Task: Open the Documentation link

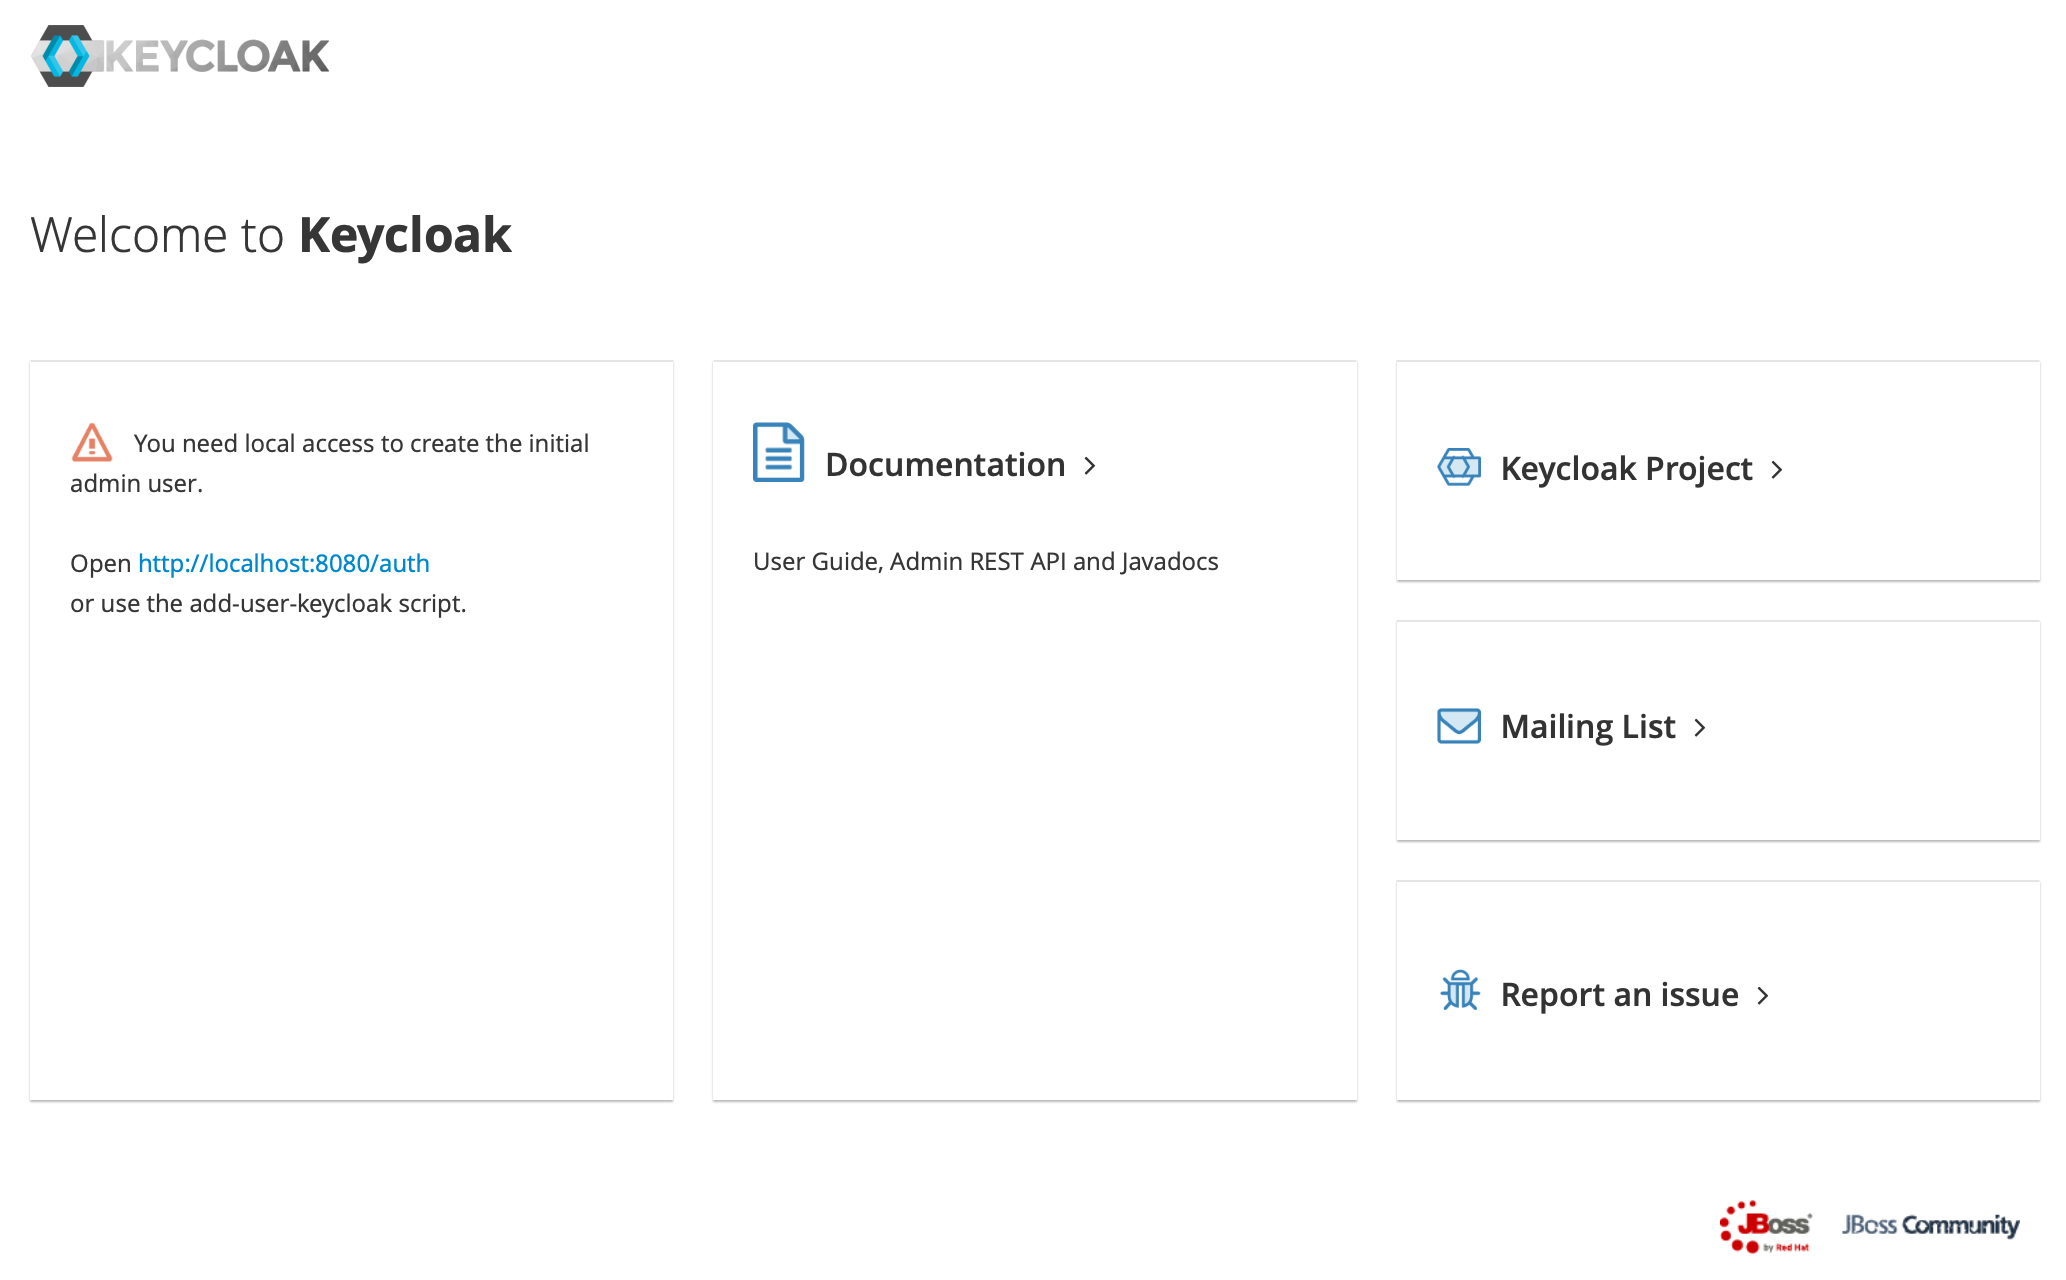Action: [945, 465]
